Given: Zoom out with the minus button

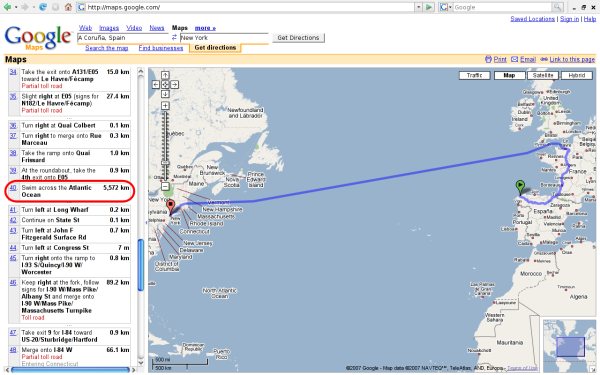Looking at the screenshot, I should pyautogui.click(x=165, y=187).
